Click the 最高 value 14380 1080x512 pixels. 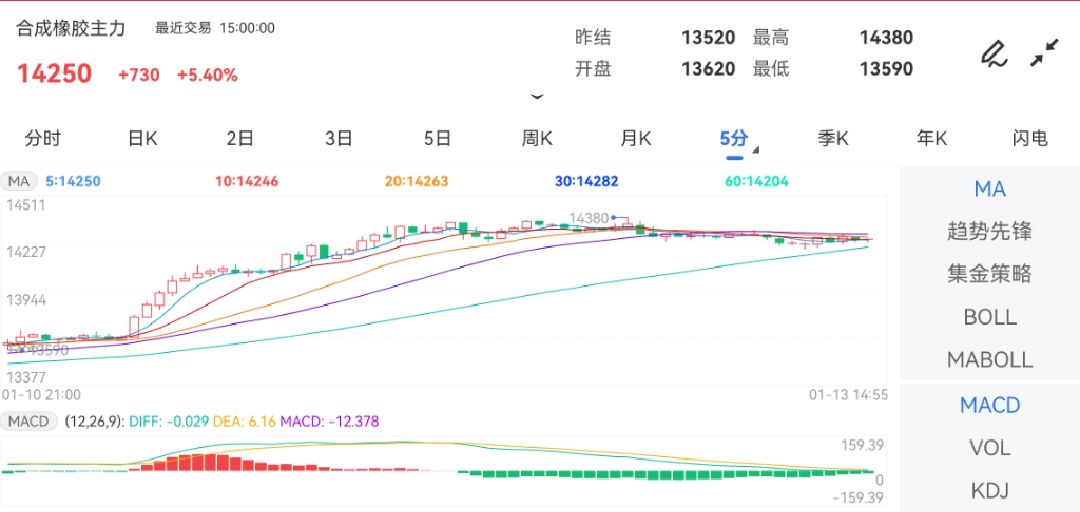(x=886, y=37)
